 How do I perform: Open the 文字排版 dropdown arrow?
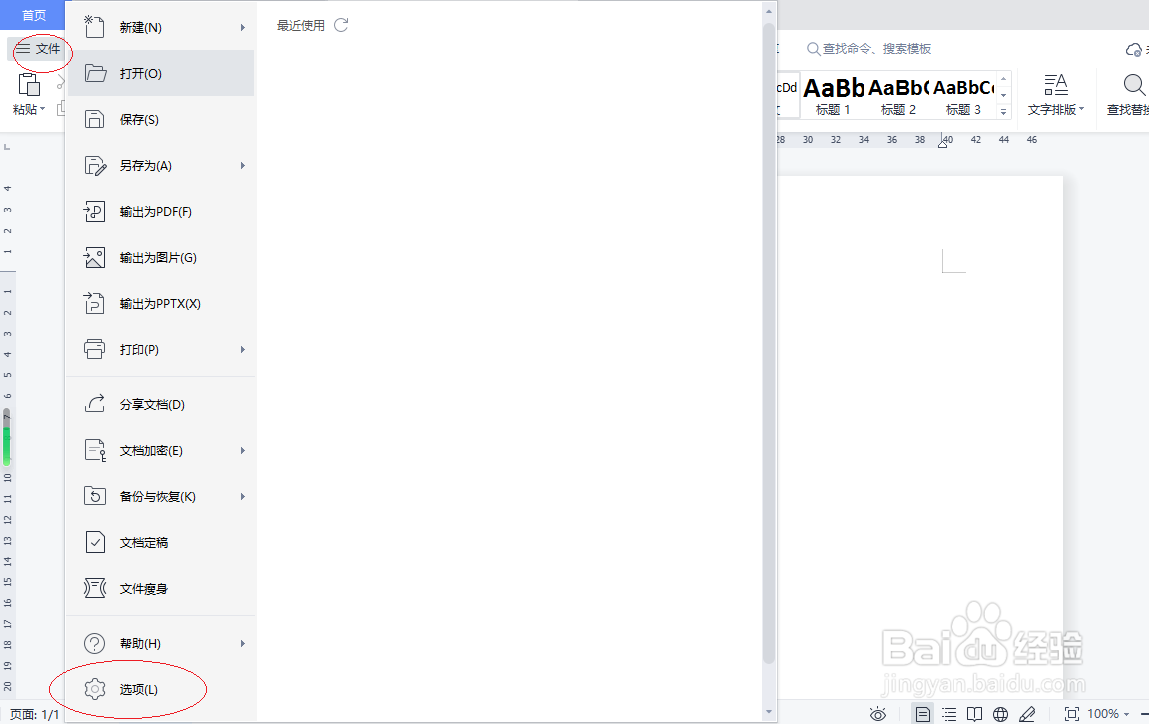1081,109
